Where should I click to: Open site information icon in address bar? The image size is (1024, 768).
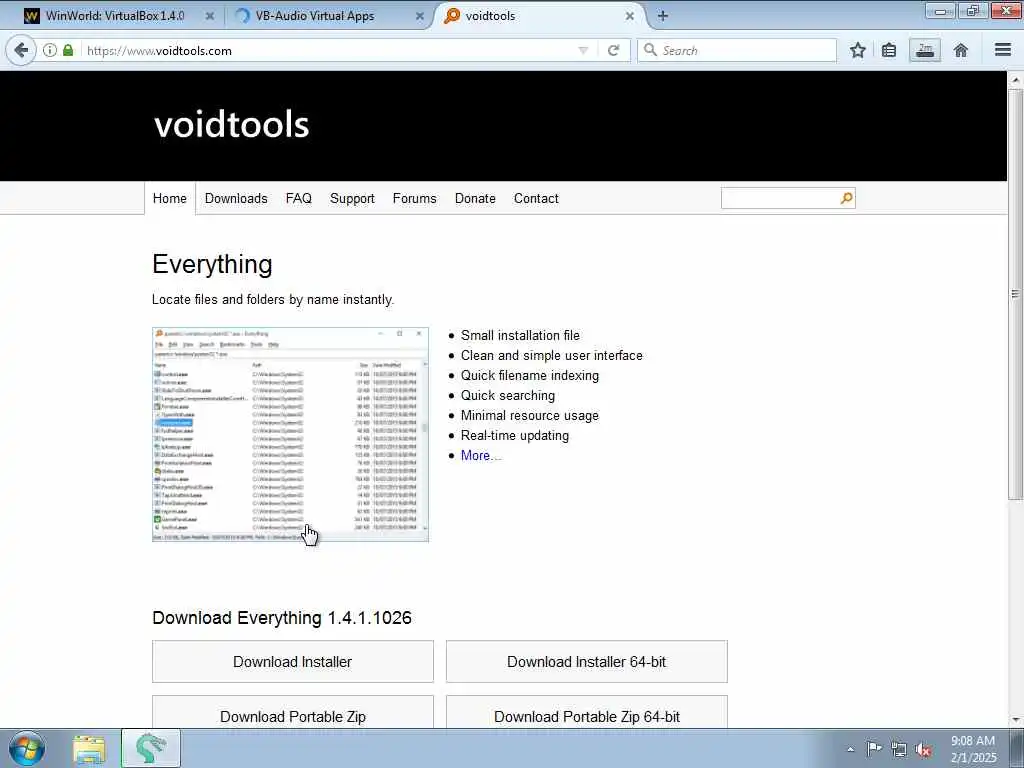tap(50, 50)
